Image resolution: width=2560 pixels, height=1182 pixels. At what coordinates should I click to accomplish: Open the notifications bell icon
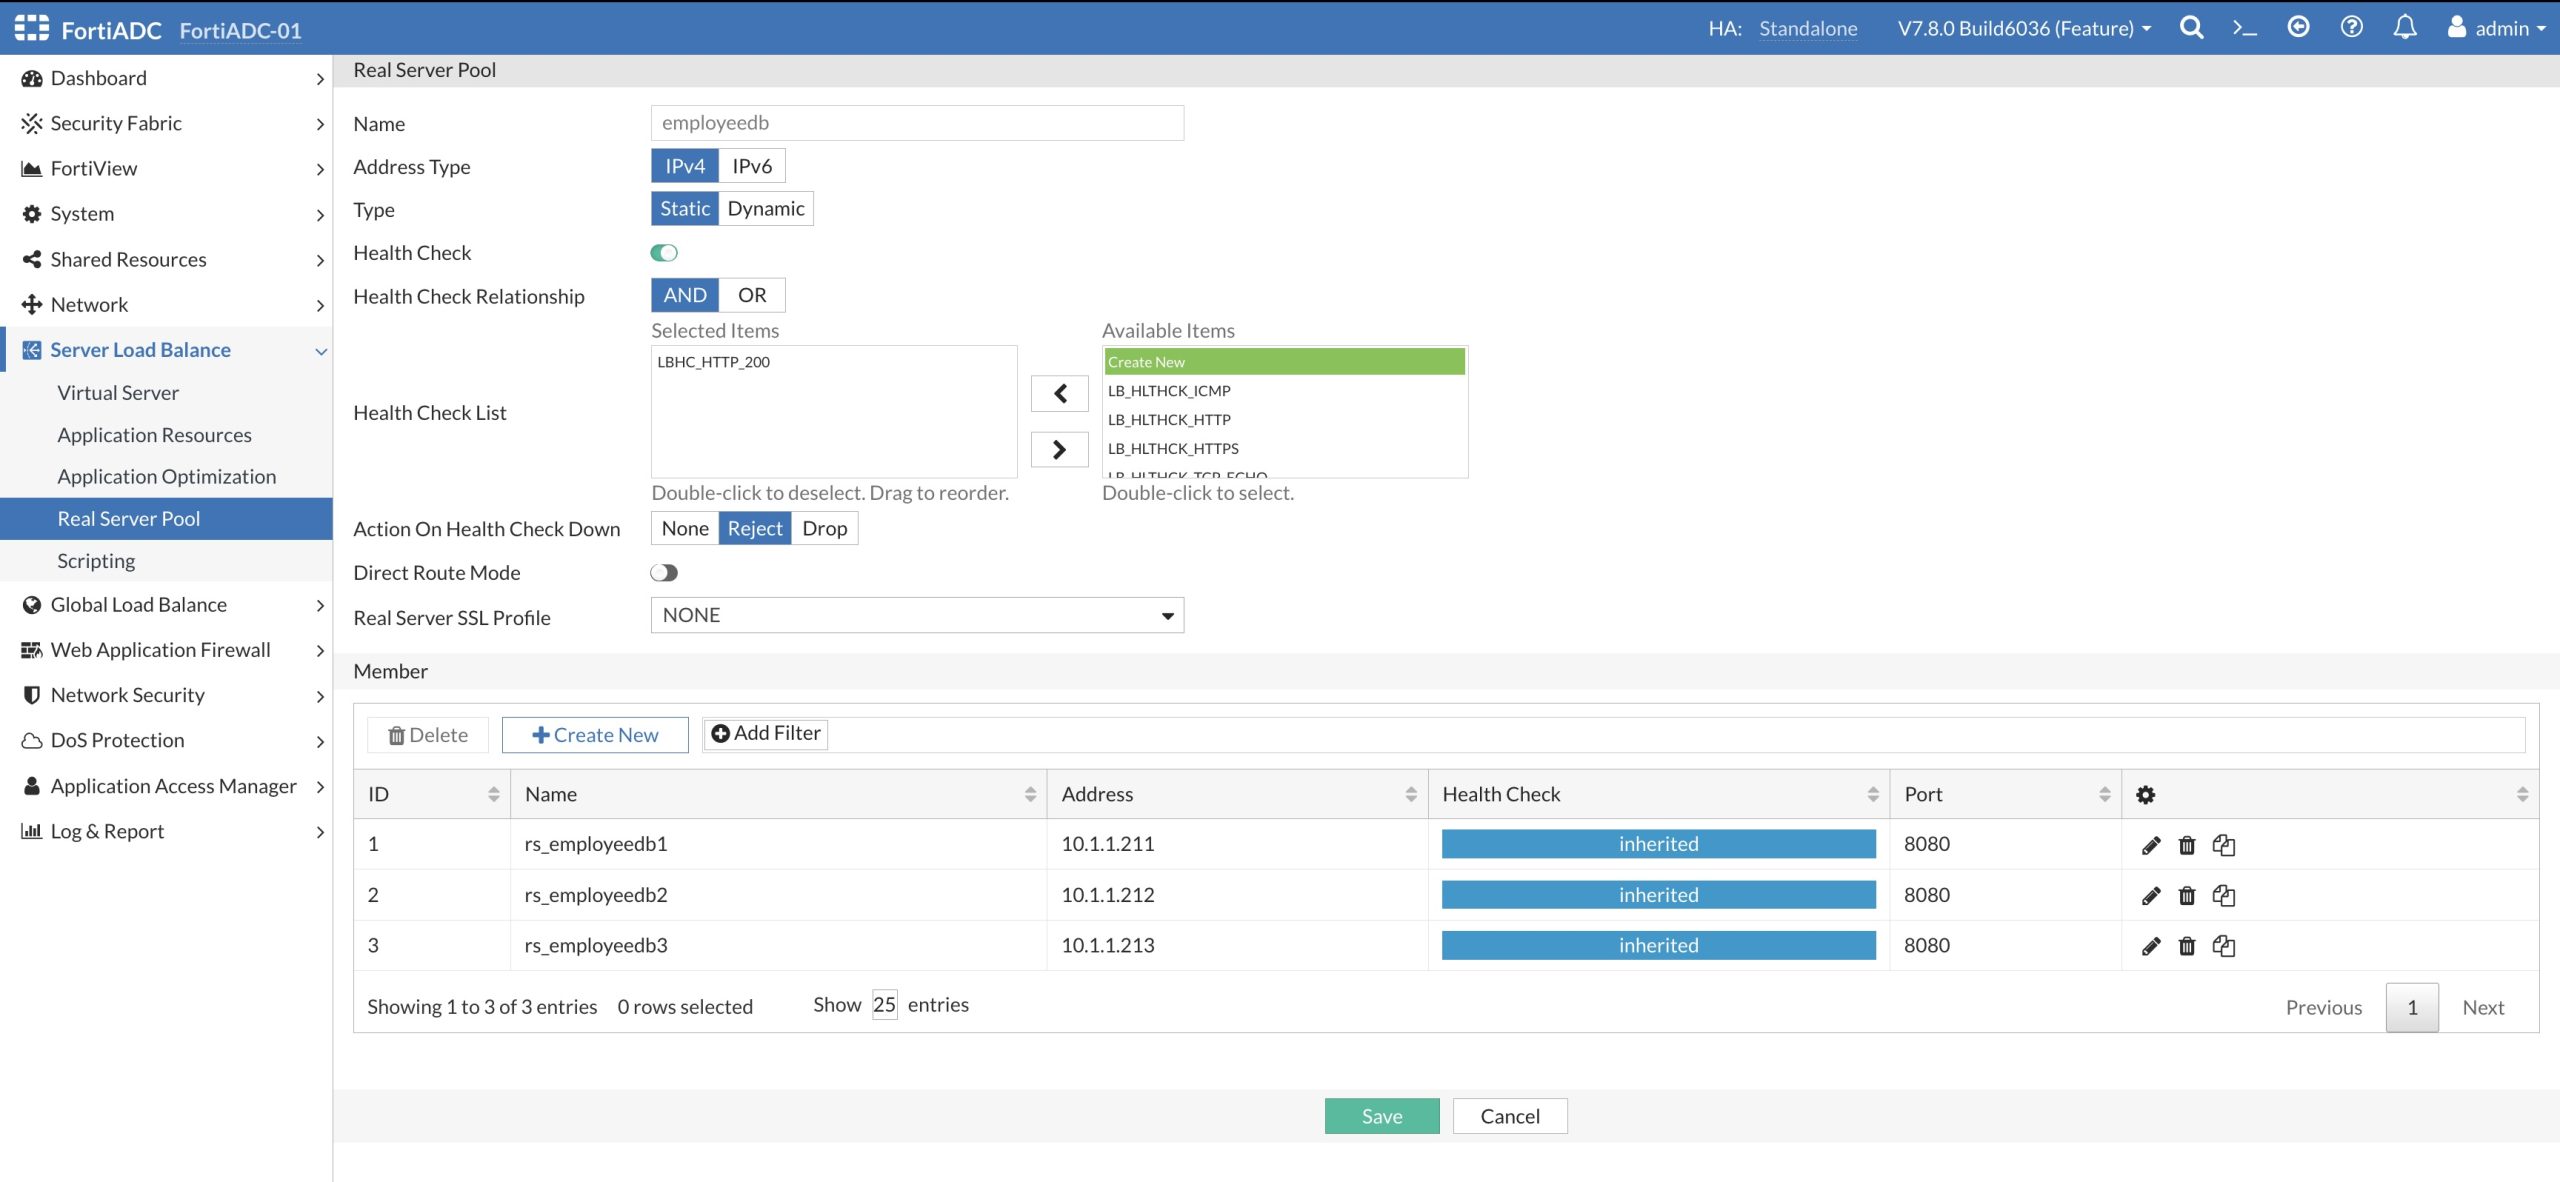click(x=2405, y=28)
